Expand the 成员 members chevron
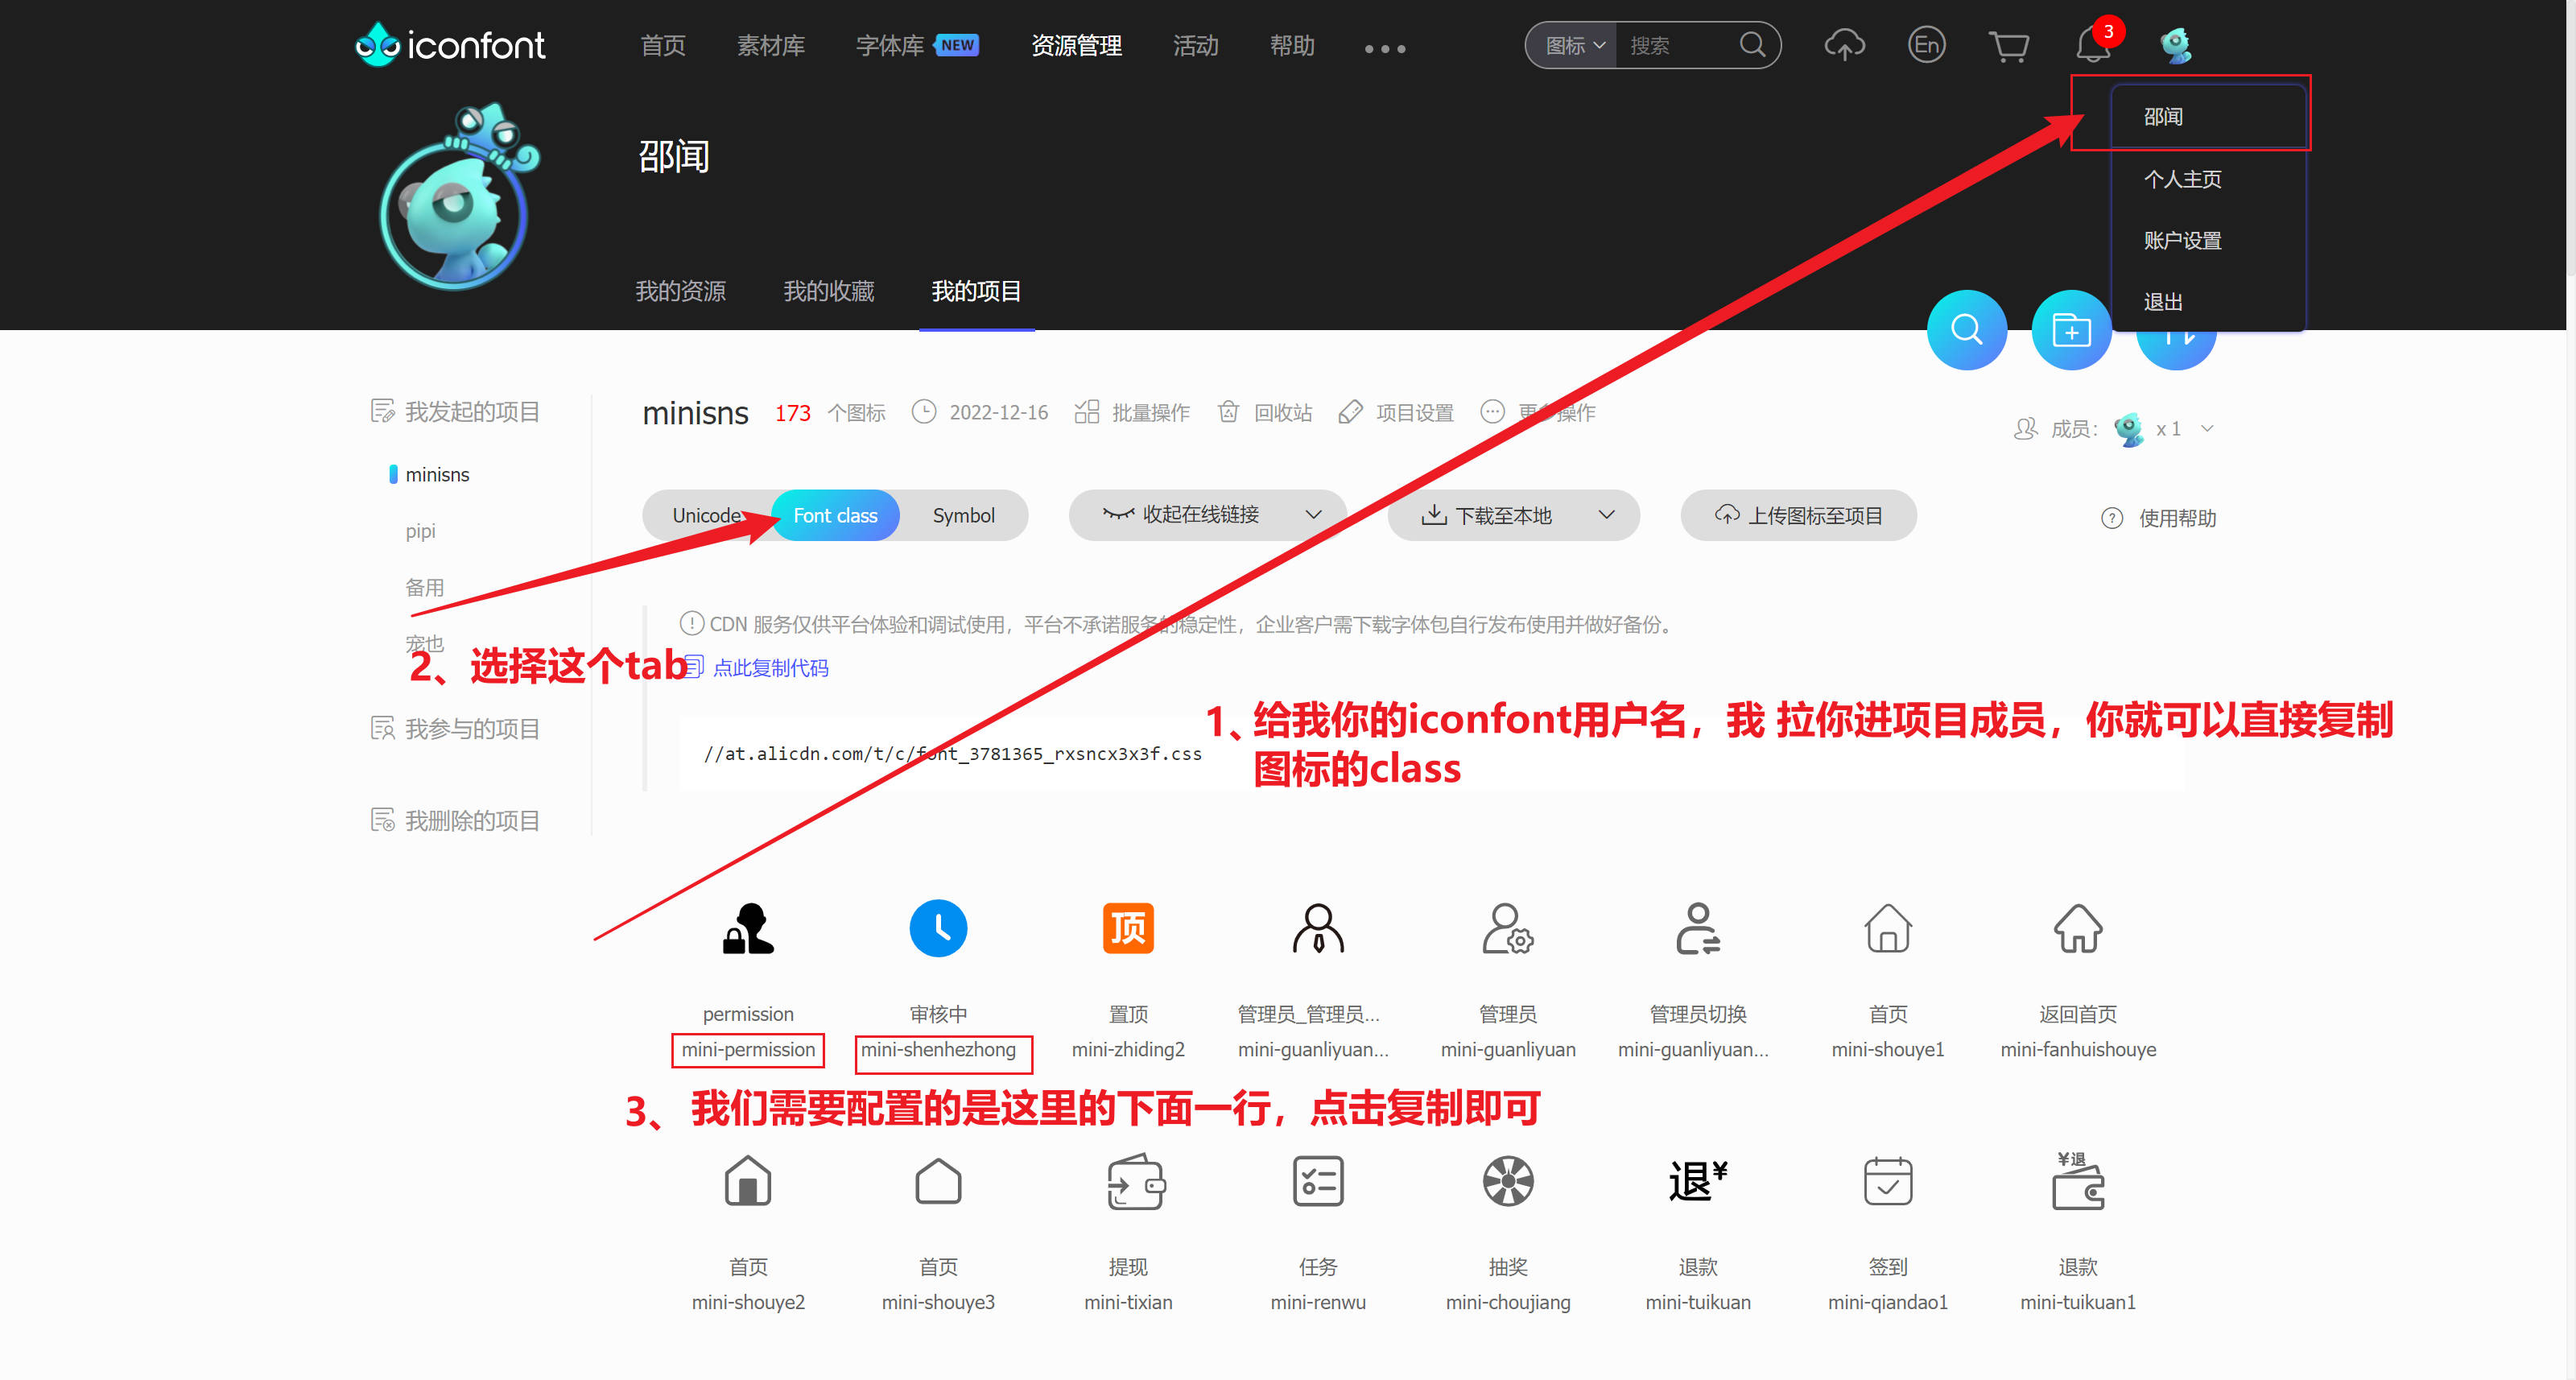The width and height of the screenshot is (2576, 1380). [x=2207, y=429]
